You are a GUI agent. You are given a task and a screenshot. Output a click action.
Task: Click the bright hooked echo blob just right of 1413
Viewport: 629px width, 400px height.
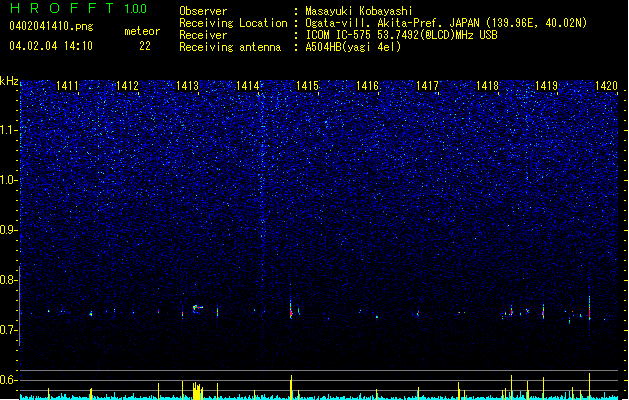197,308
